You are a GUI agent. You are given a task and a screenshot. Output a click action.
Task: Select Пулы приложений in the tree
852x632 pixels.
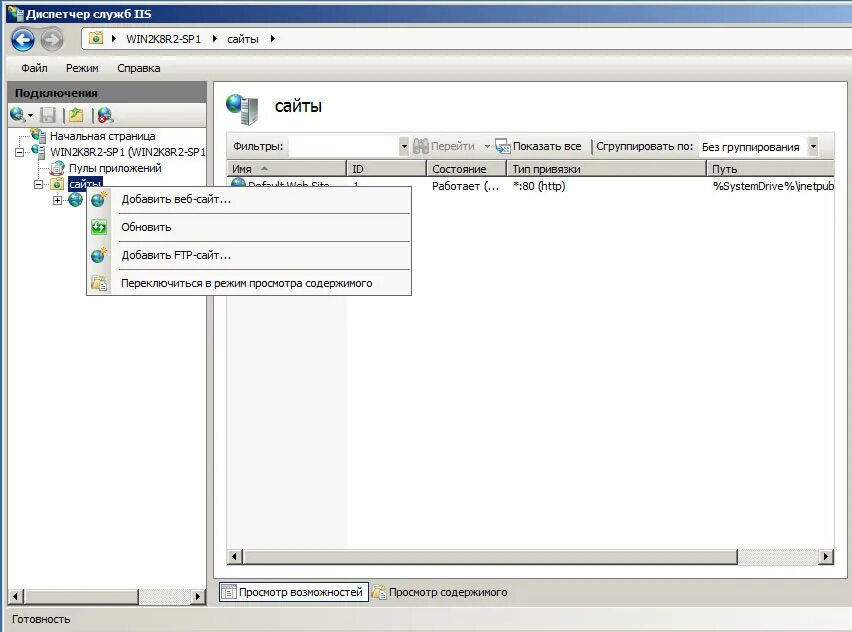(x=115, y=168)
